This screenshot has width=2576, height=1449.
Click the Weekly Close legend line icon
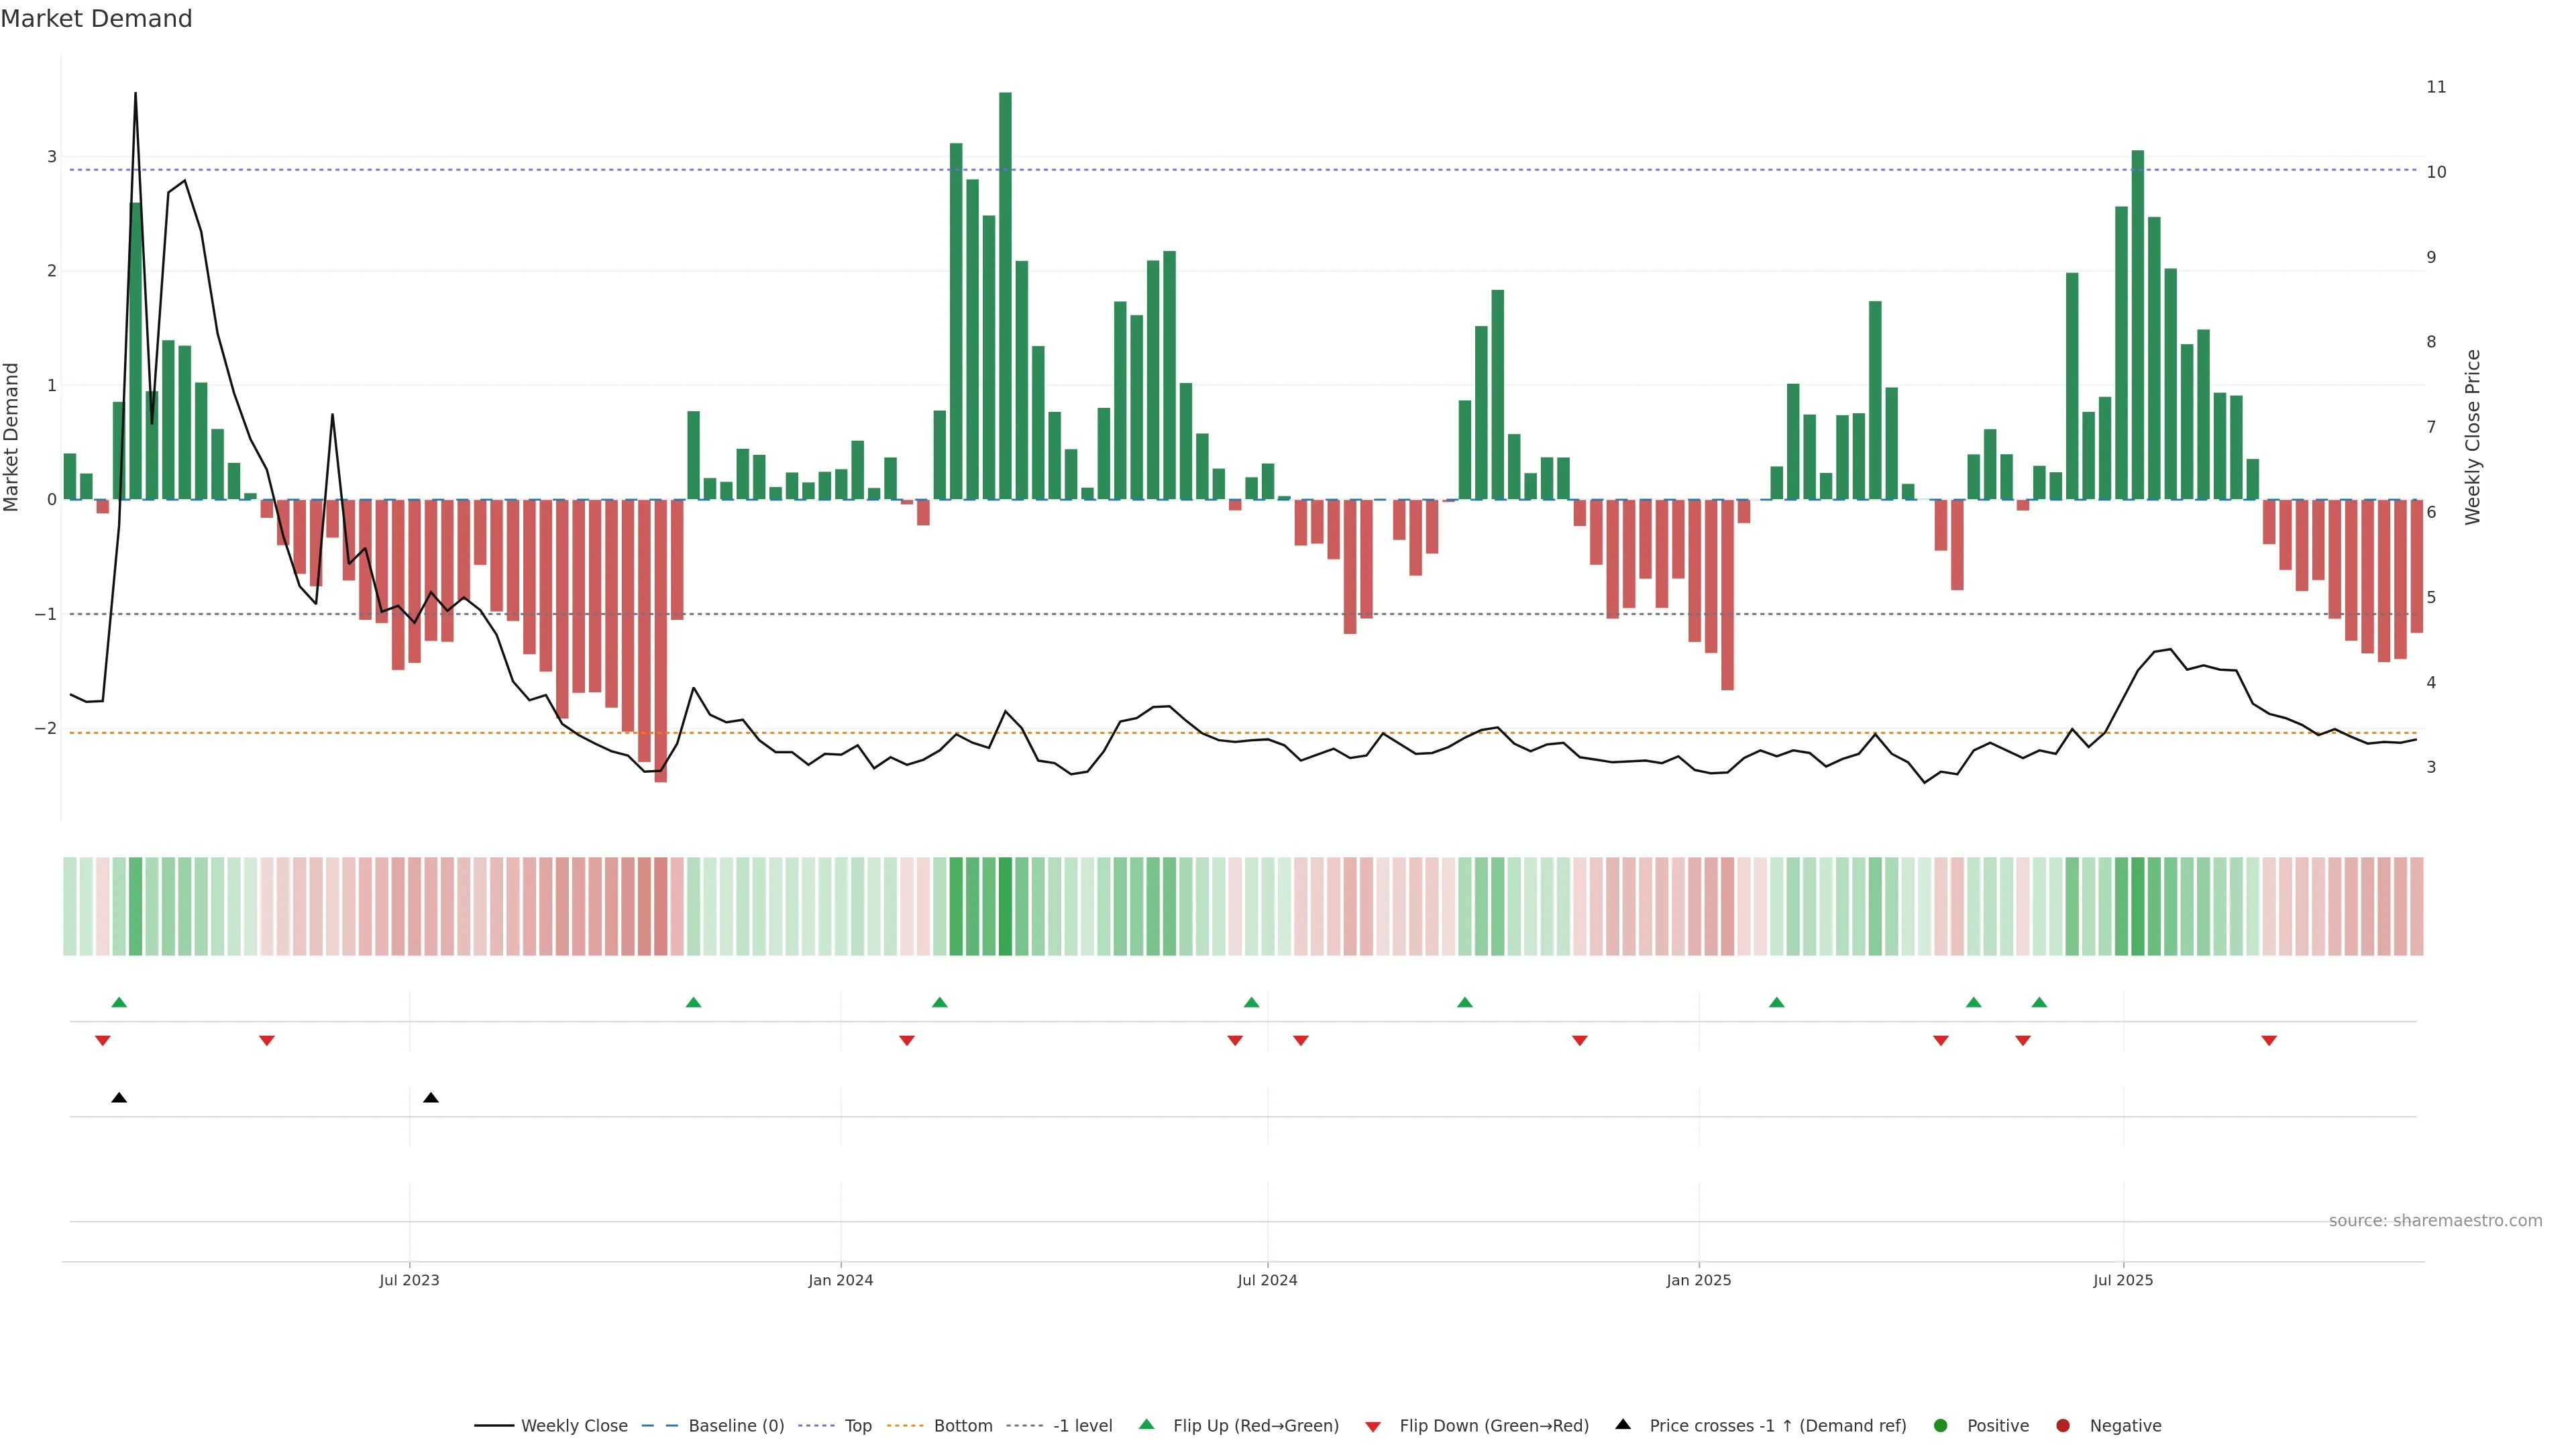click(493, 1426)
